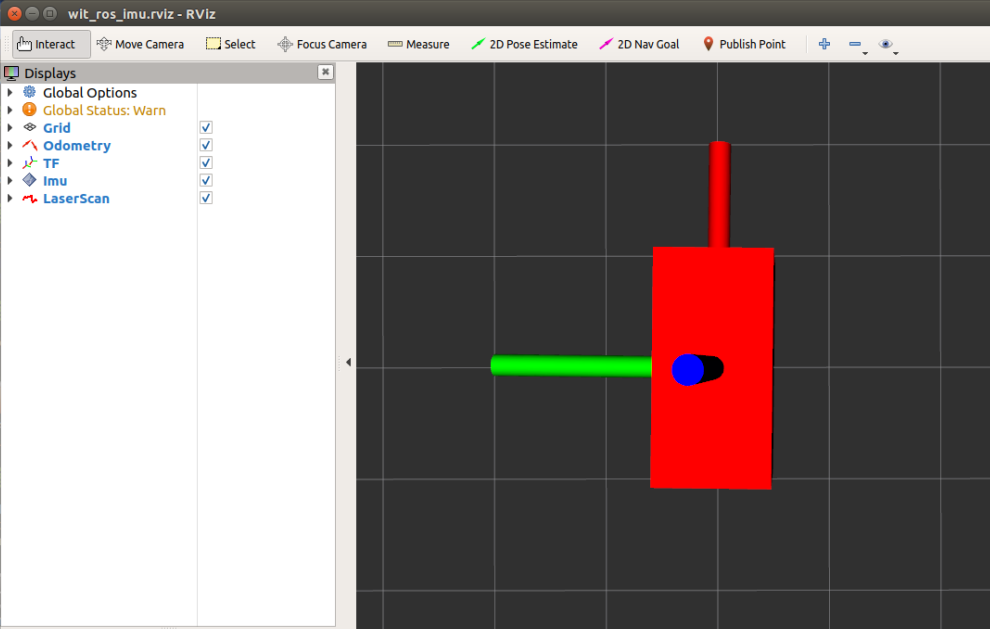The height and width of the screenshot is (629, 990).
Task: Expand Global Options tree item
Action: tap(9, 92)
